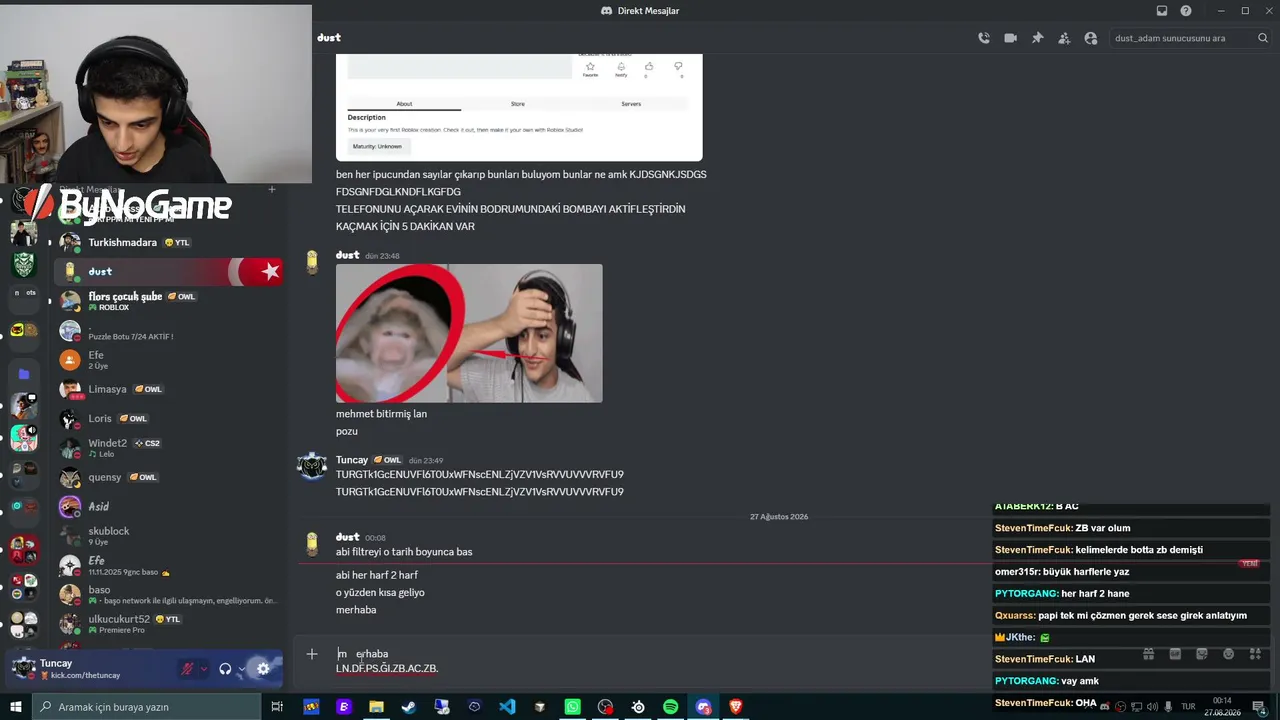Viewport: 1280px width, 720px height.
Task: Expand microphone input options arrow
Action: pos(204,669)
